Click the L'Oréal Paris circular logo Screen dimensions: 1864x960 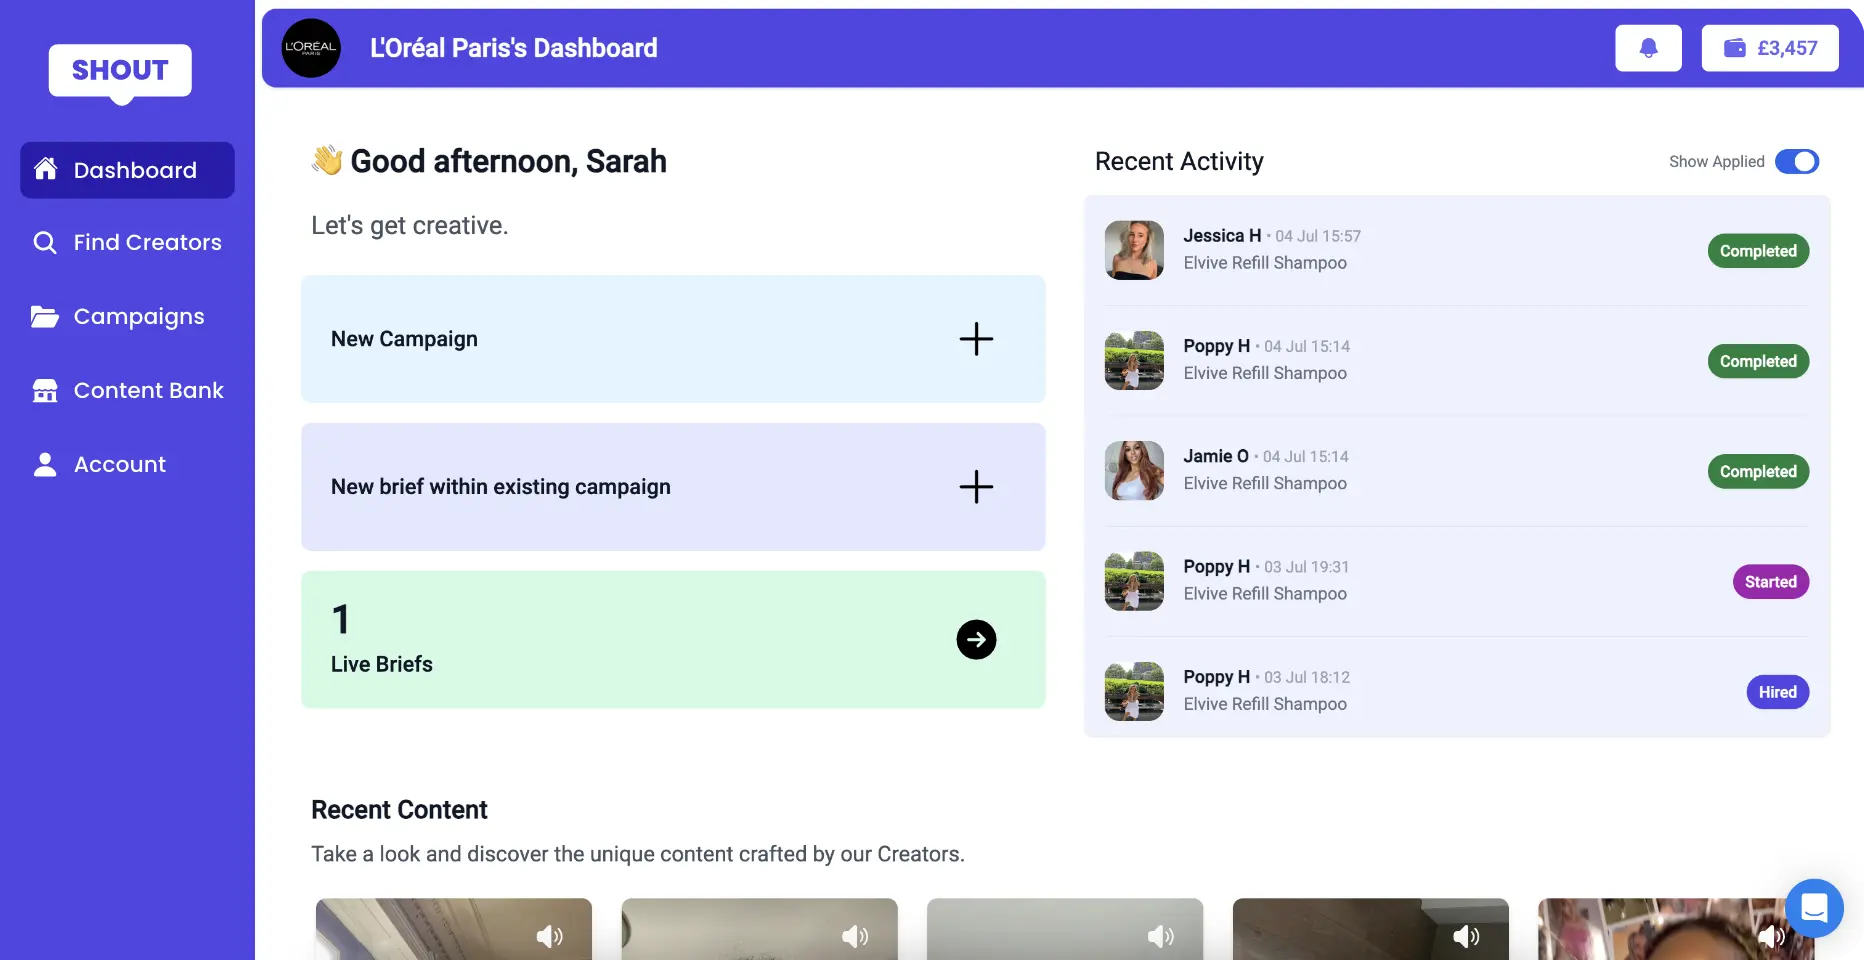click(x=310, y=47)
